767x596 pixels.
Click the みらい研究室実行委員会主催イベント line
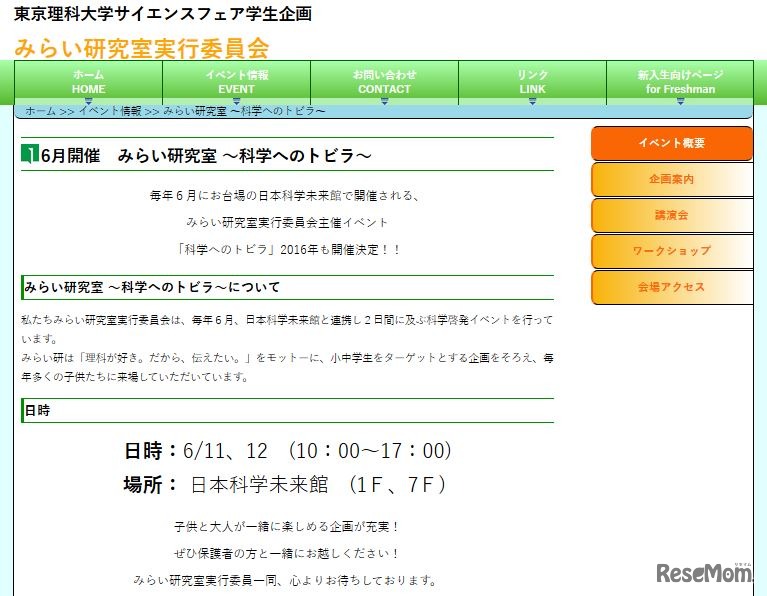pos(287,223)
